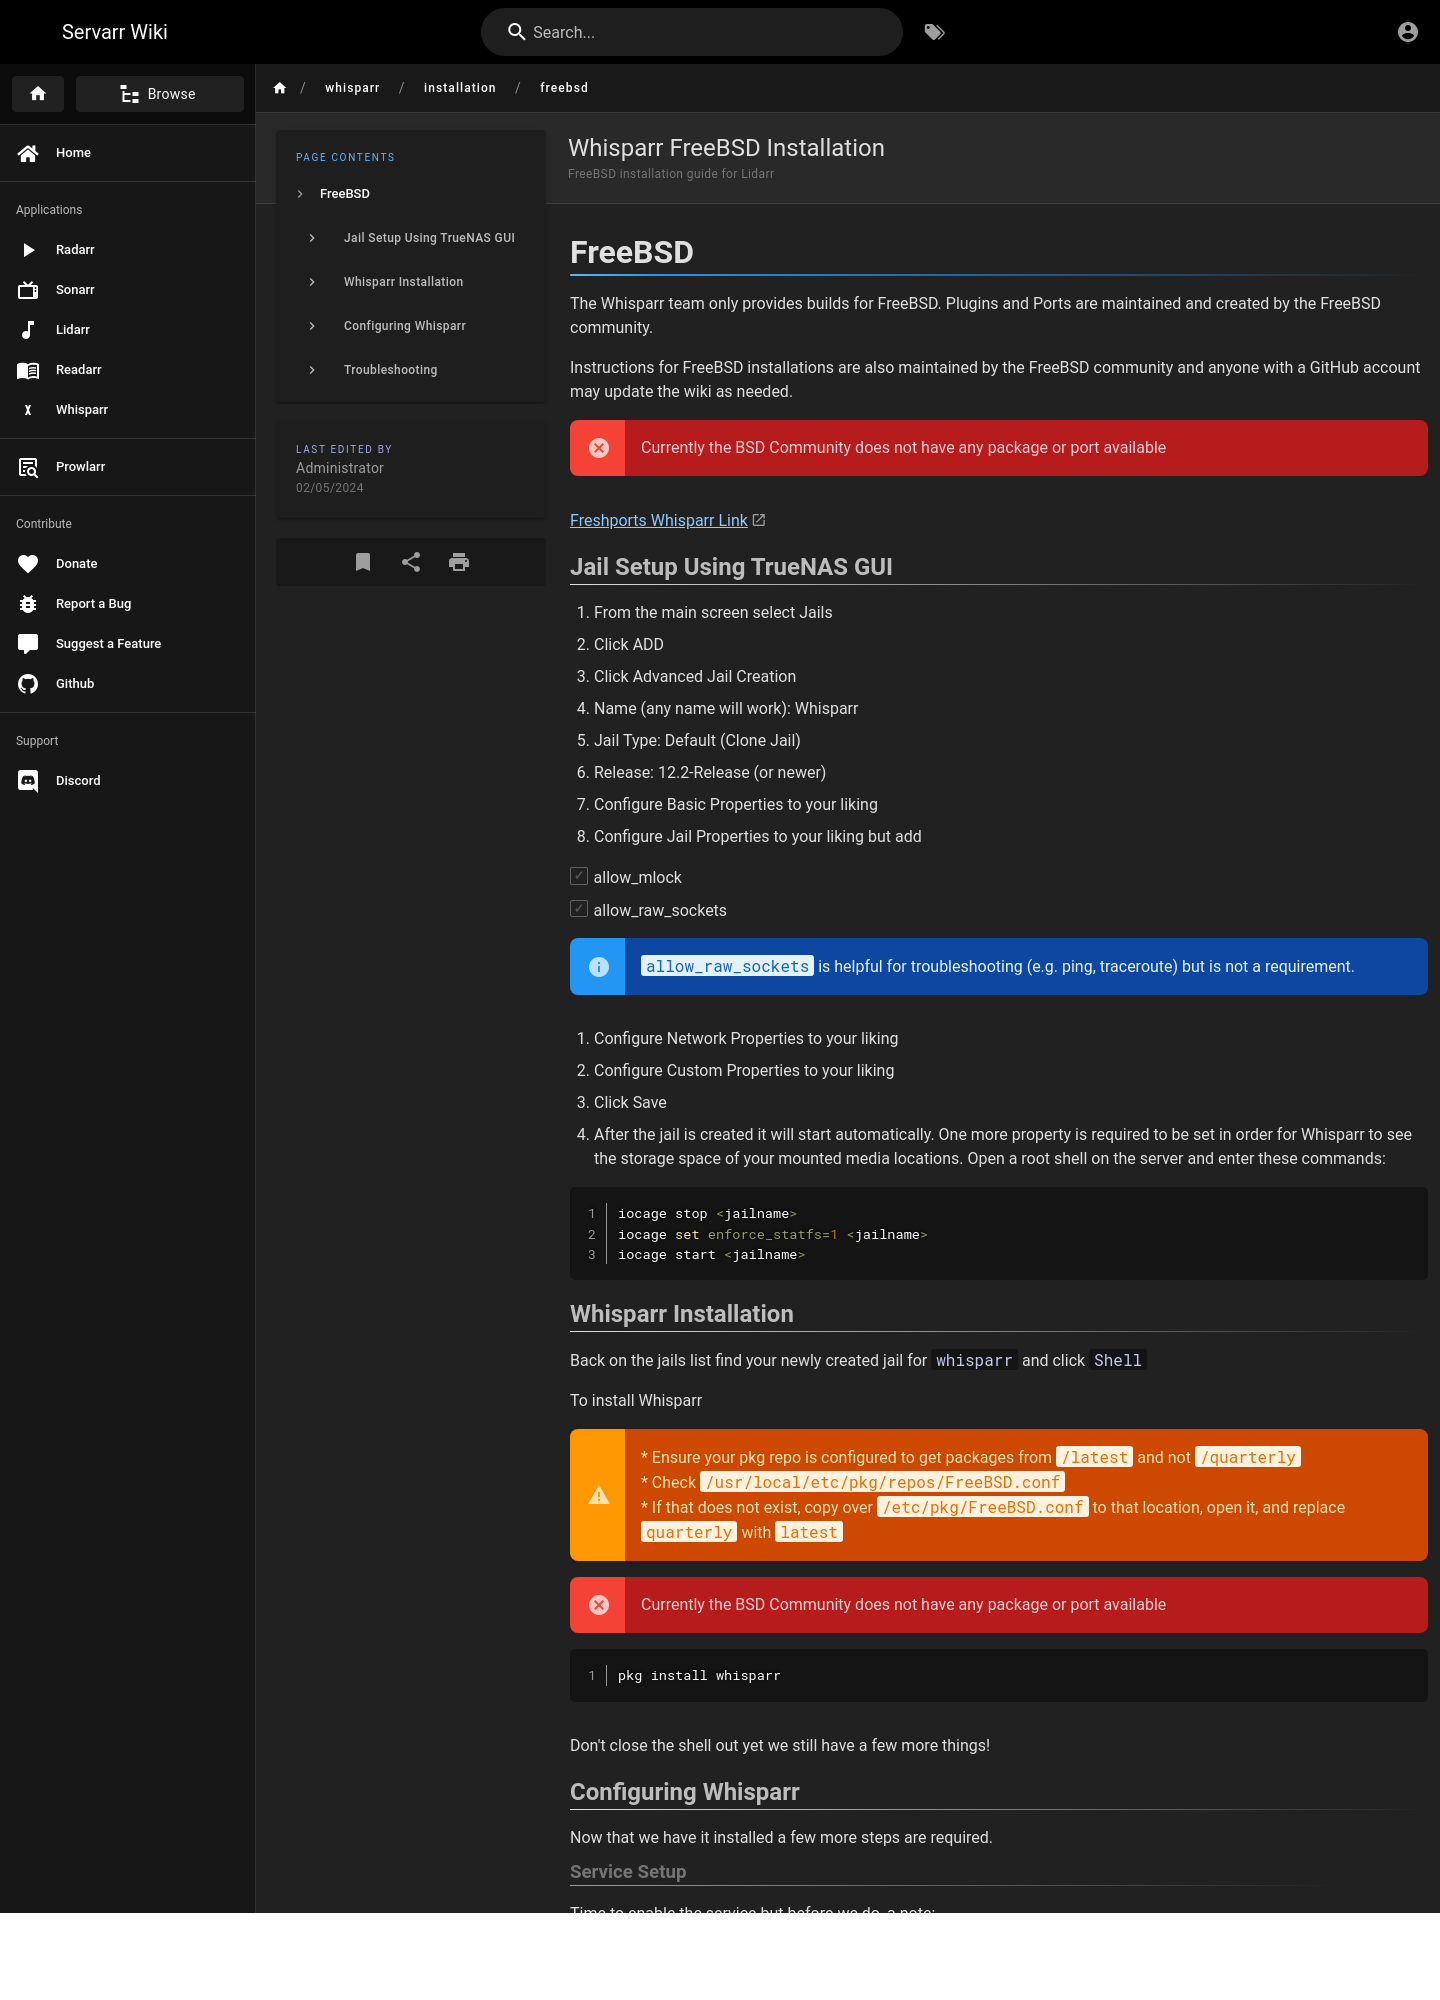
Task: Select the Whisparr X icon
Action: click(x=28, y=410)
